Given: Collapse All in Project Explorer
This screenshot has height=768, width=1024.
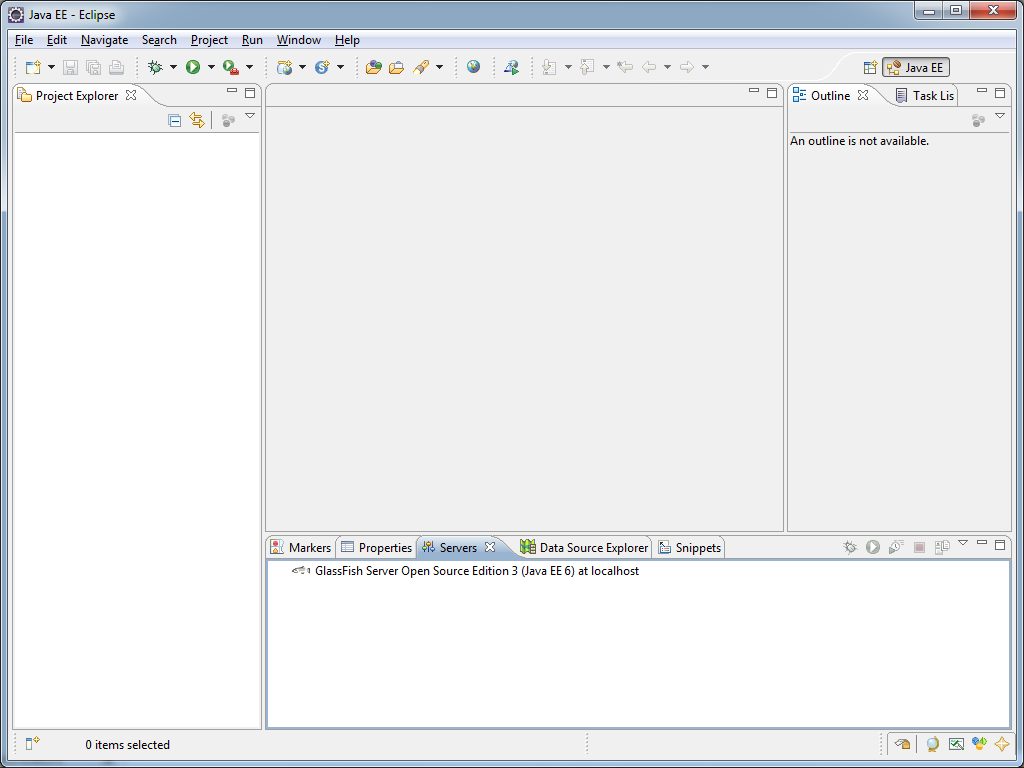Looking at the screenshot, I should [174, 120].
